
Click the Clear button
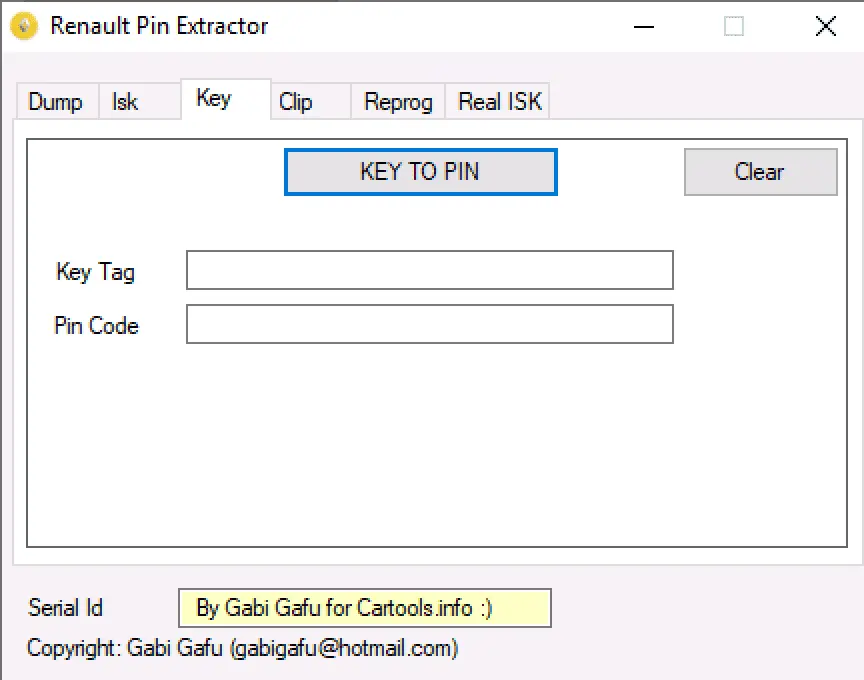(760, 172)
